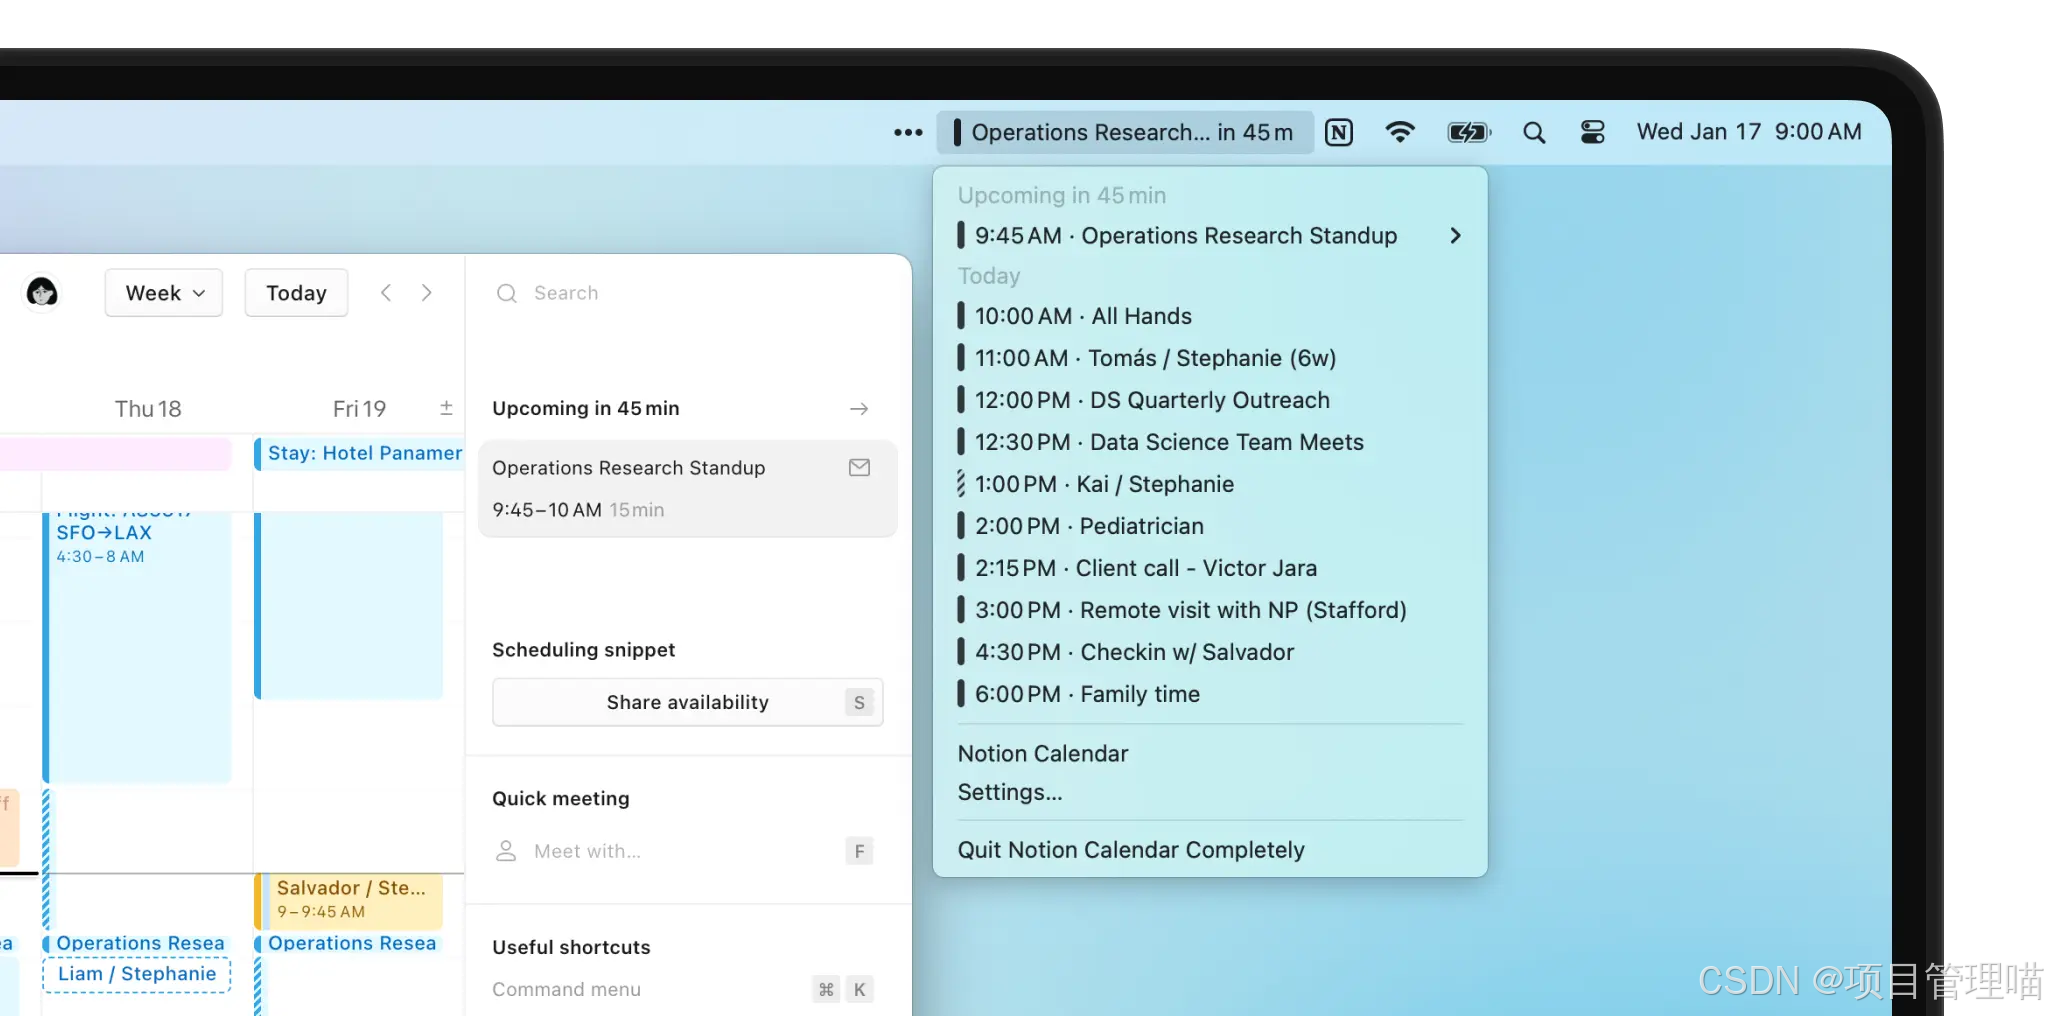Viewport: 2048px width, 1016px height.
Task: Click the arrow next to Upcoming in 45 min
Action: point(859,409)
